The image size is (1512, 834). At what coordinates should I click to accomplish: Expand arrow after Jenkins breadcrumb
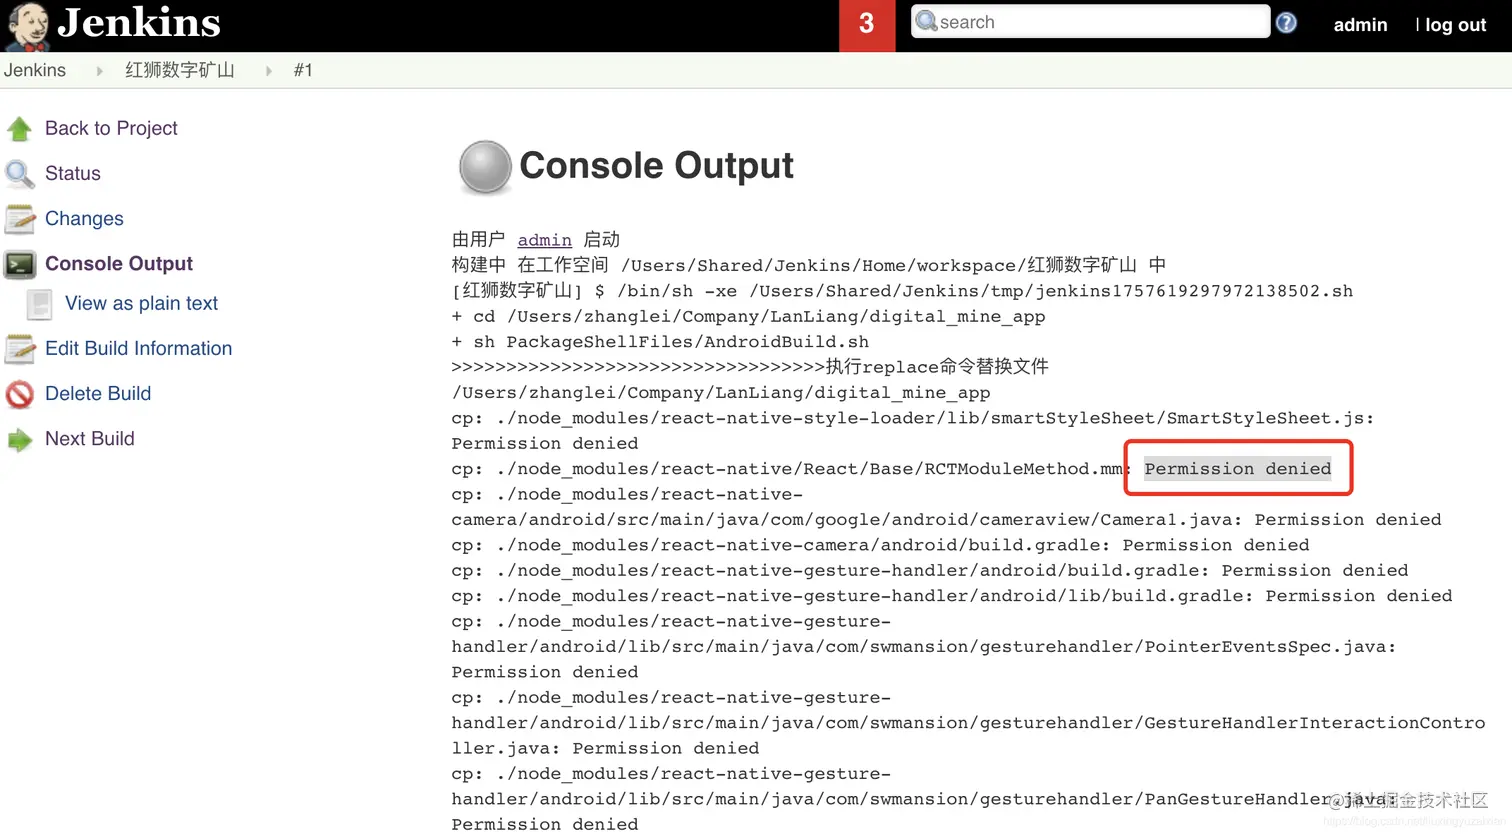coord(99,71)
